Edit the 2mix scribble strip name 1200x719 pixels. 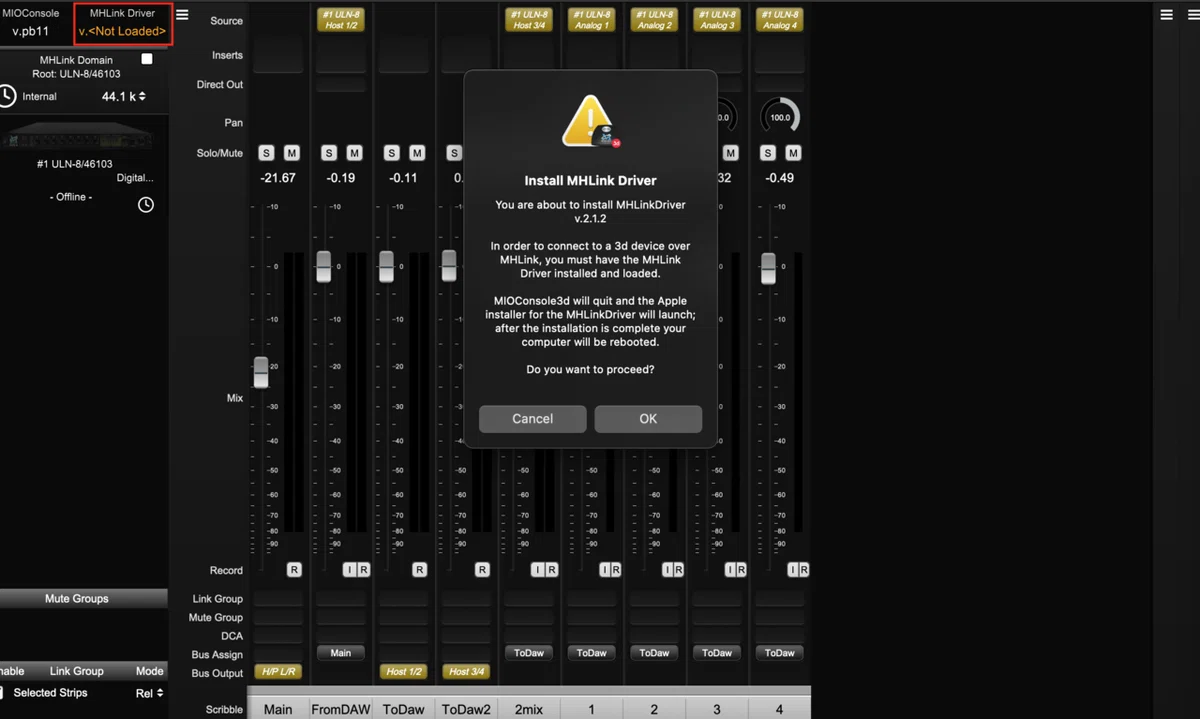(x=529, y=709)
